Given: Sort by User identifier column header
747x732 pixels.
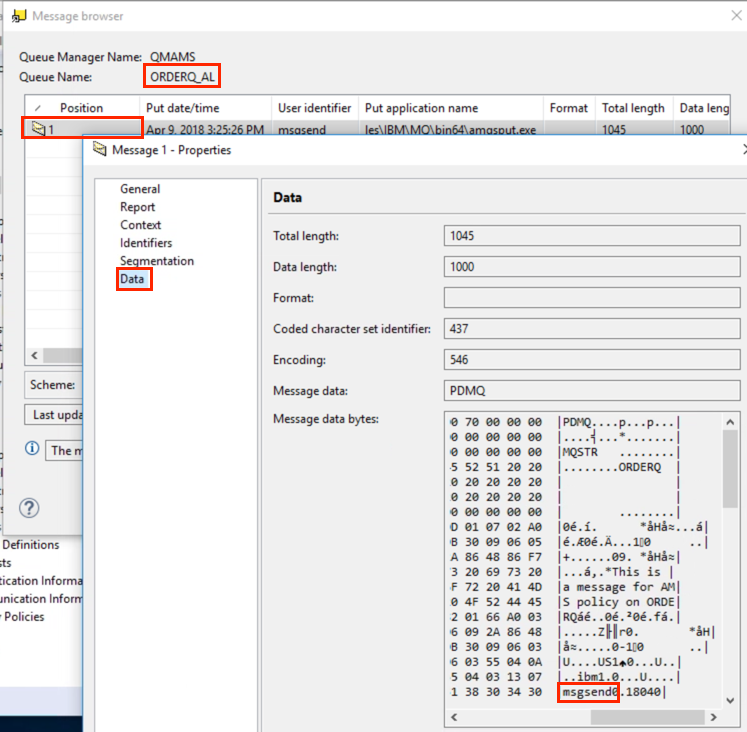Looking at the screenshot, I should (x=314, y=108).
